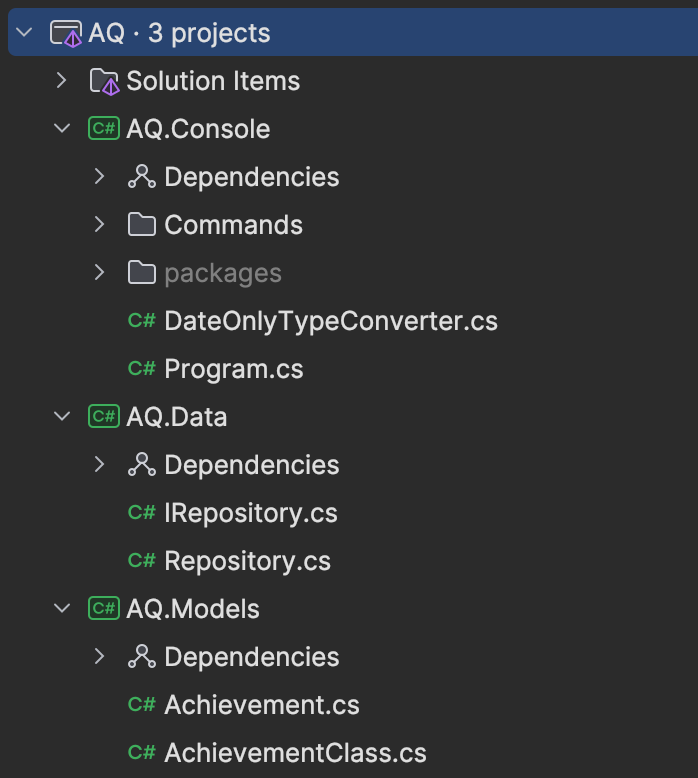This screenshot has height=778, width=698.
Task: Collapse the AQ.Models project node
Action: (62, 608)
